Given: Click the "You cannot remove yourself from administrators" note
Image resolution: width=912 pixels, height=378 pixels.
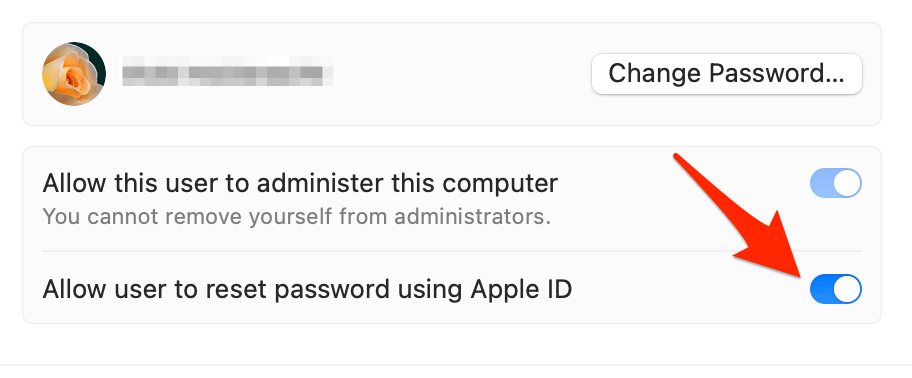Looking at the screenshot, I should point(297,217).
